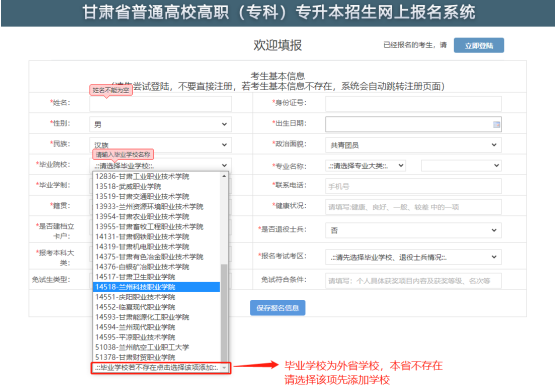Open the calendar icon in 出生日期 field
557x388 pixels.
(496, 124)
